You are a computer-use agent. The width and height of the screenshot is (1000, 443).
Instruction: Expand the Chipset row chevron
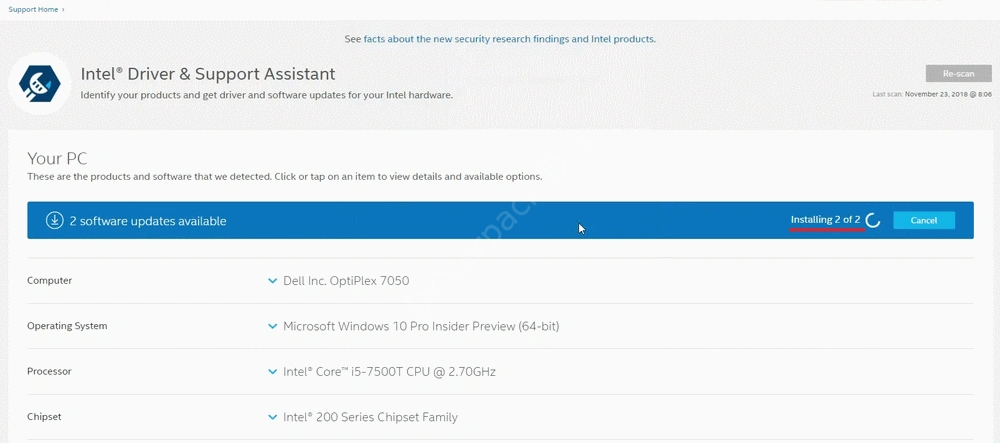click(x=273, y=418)
